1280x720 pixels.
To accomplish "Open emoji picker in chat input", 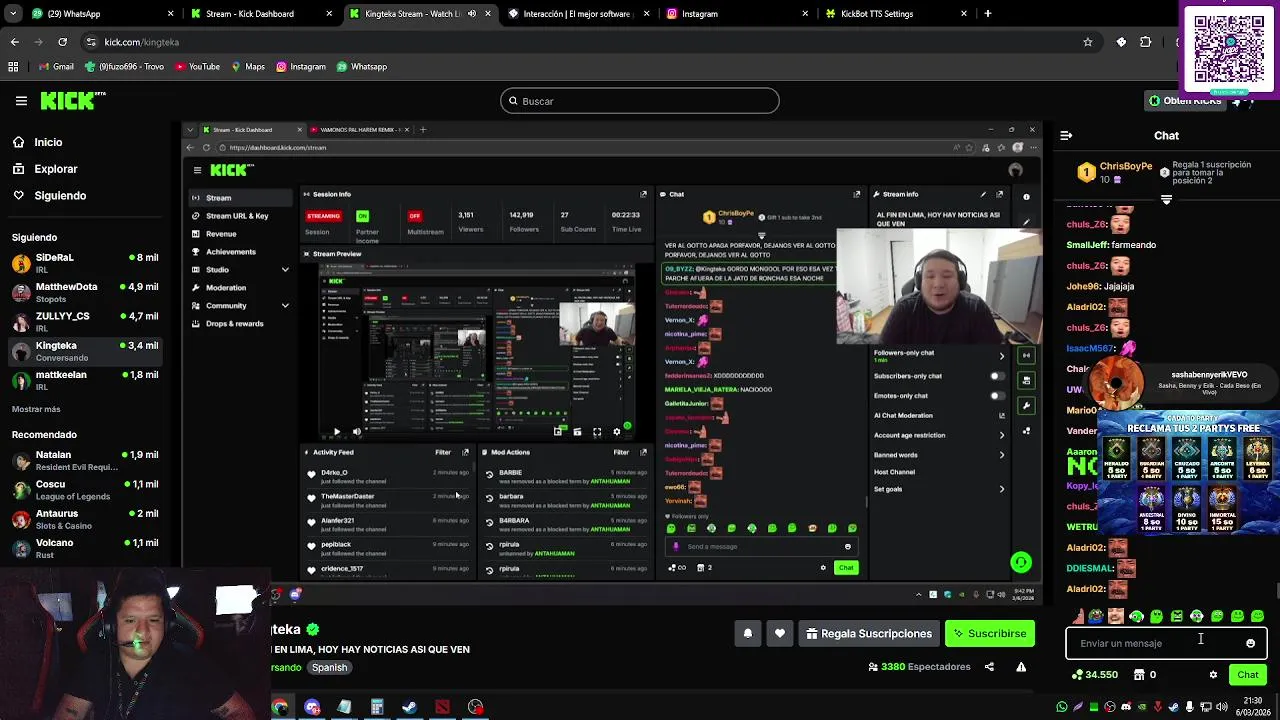I will click(1250, 643).
